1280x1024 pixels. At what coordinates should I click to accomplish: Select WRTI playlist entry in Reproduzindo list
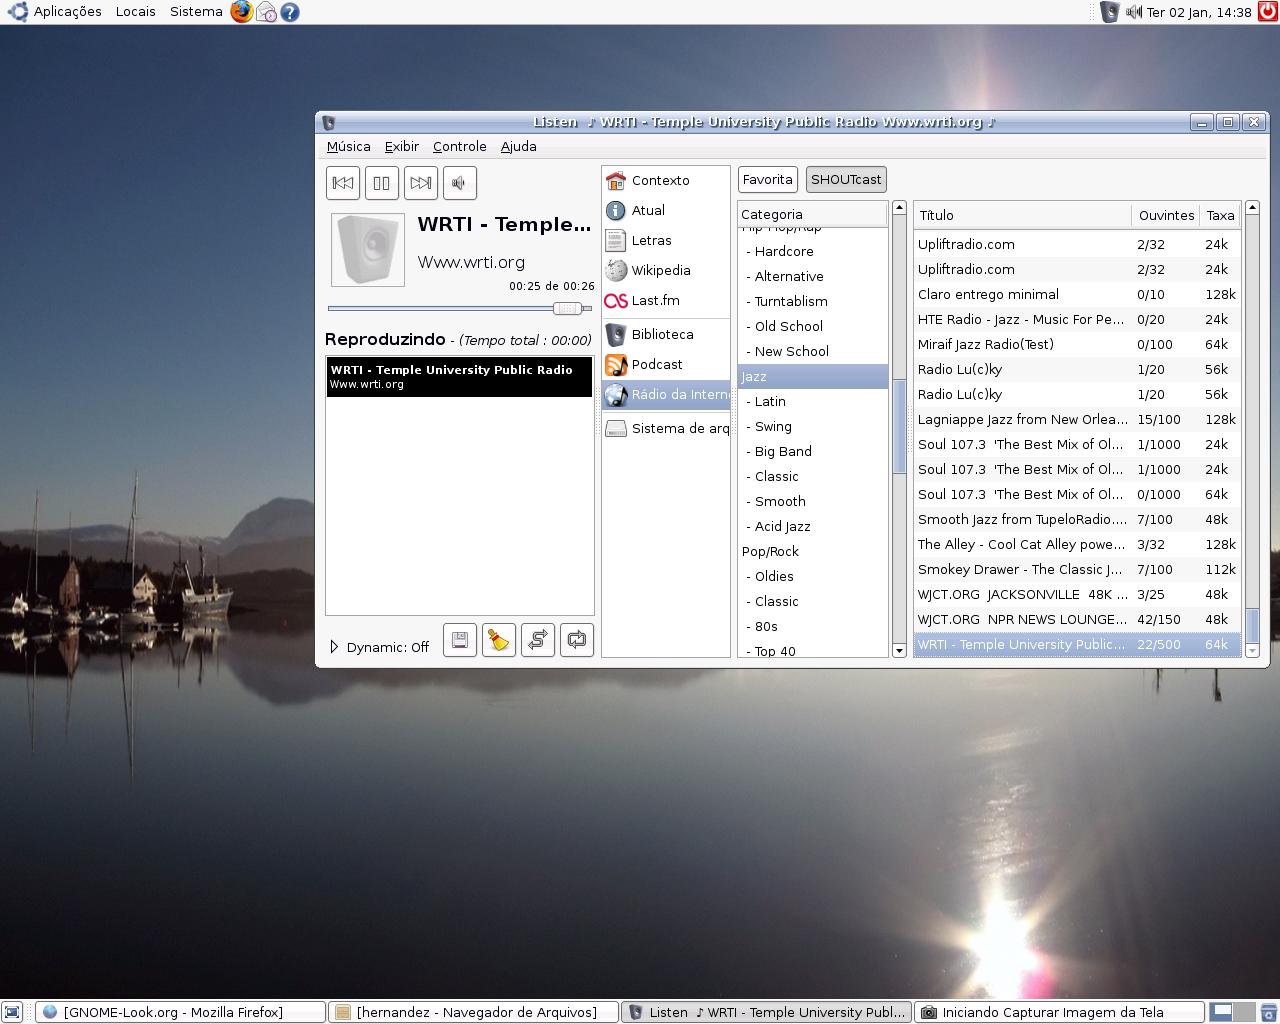pyautogui.click(x=460, y=377)
